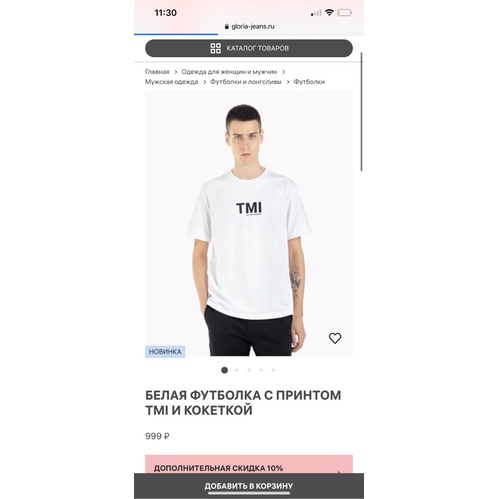Open Футболки breadcrumb category
The height and width of the screenshot is (499, 499).
[x=309, y=82]
